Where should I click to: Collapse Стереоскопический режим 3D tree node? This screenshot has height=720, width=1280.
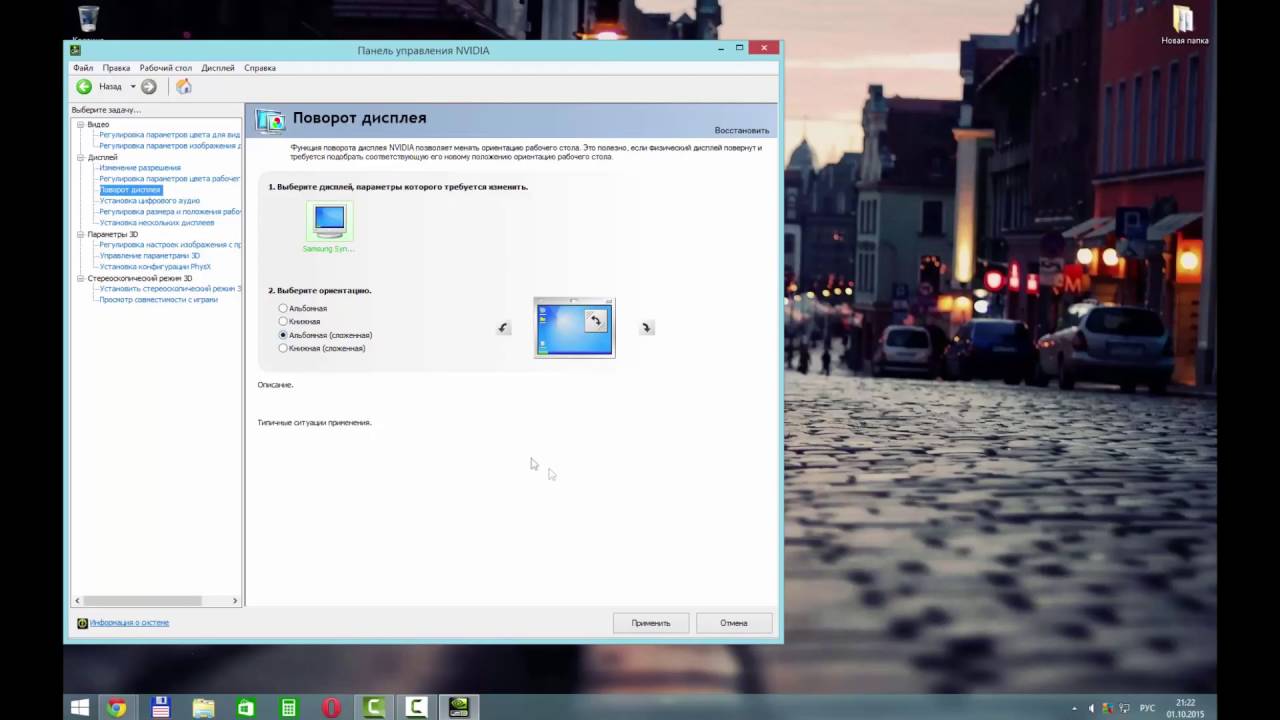(81, 279)
